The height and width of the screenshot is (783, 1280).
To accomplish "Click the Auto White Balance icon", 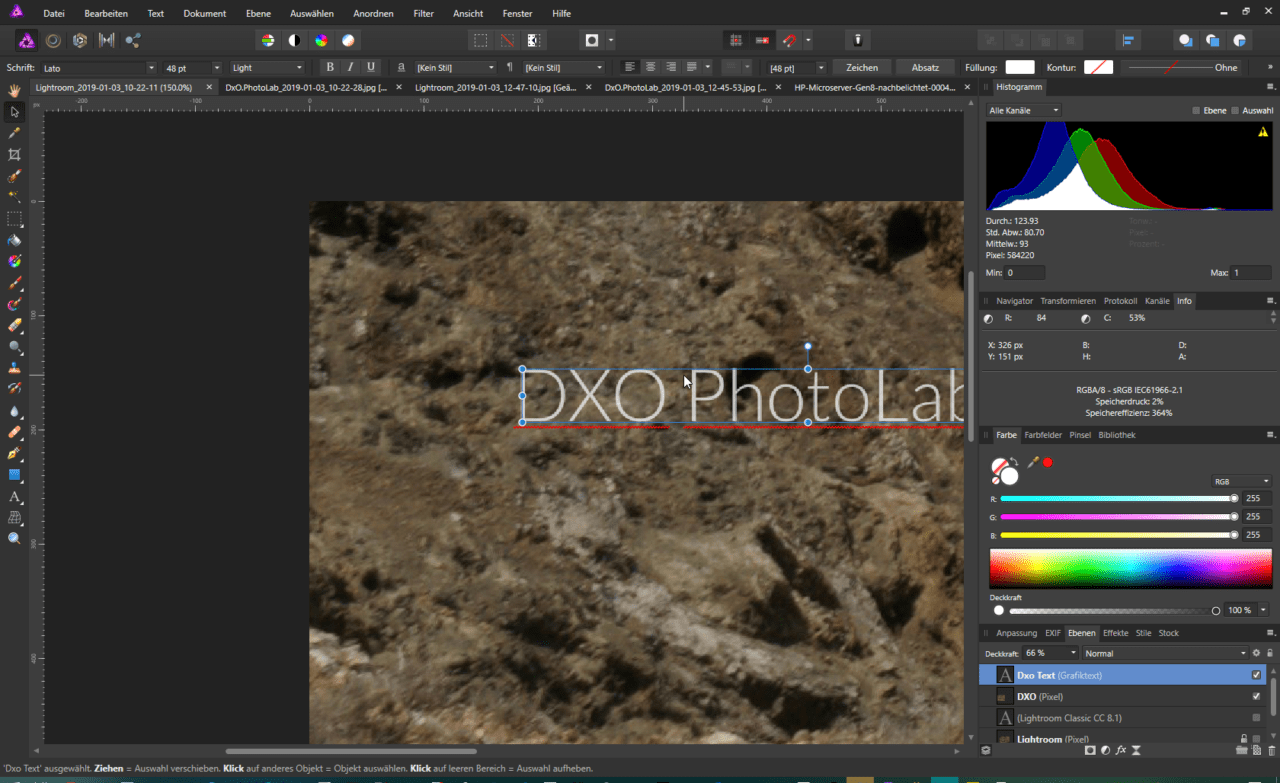I will [x=347, y=40].
